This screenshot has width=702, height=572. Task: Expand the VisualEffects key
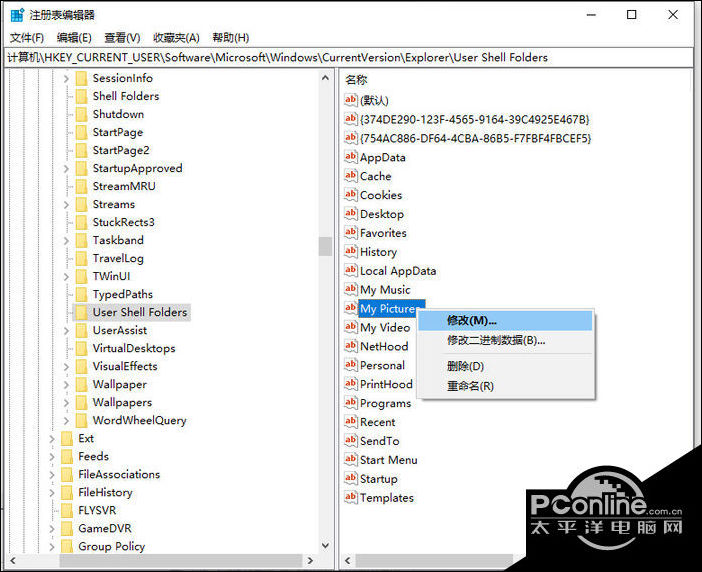pos(66,367)
